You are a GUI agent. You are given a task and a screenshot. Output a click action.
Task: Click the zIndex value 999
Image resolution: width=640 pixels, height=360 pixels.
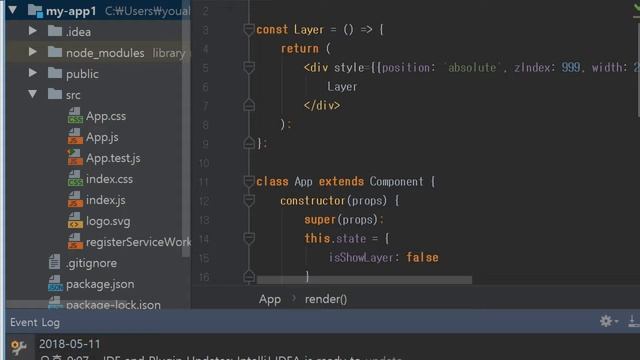(571, 67)
